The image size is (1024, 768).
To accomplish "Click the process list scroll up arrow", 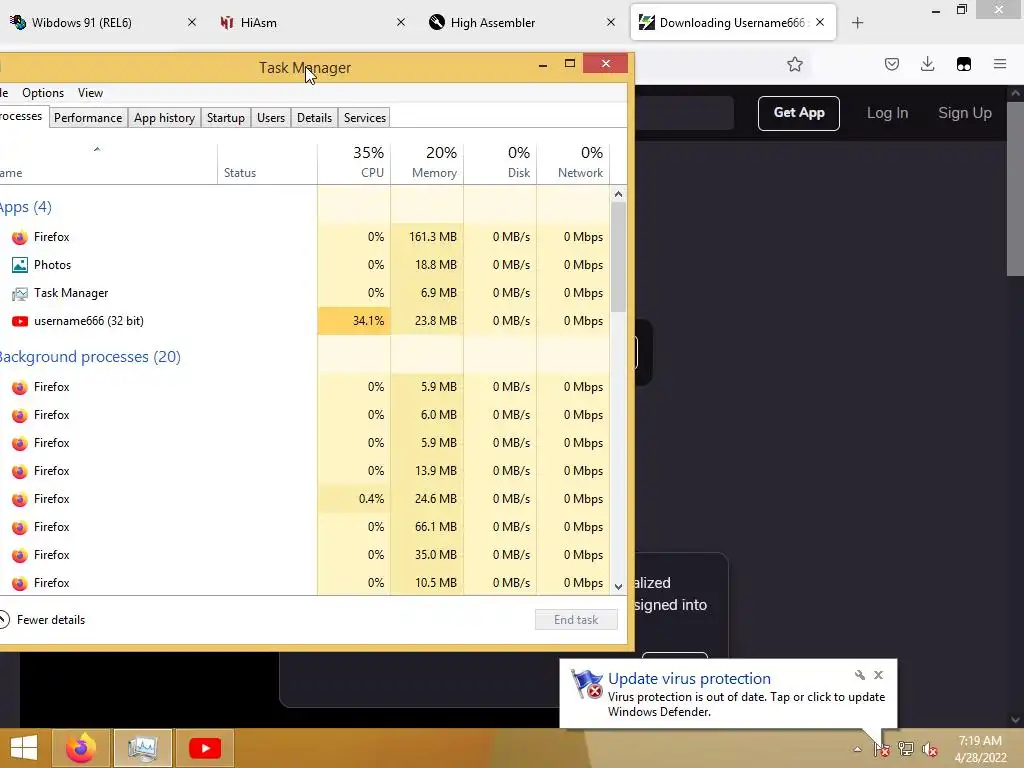I will (618, 194).
